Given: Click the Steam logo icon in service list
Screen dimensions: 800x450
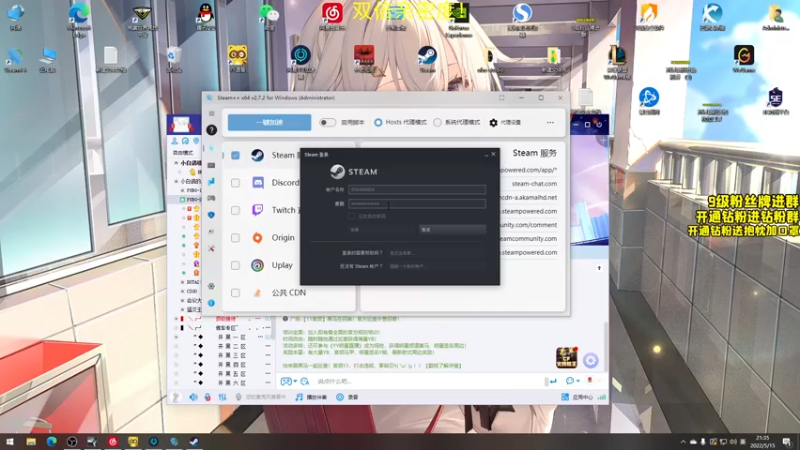Looking at the screenshot, I should tap(258, 155).
